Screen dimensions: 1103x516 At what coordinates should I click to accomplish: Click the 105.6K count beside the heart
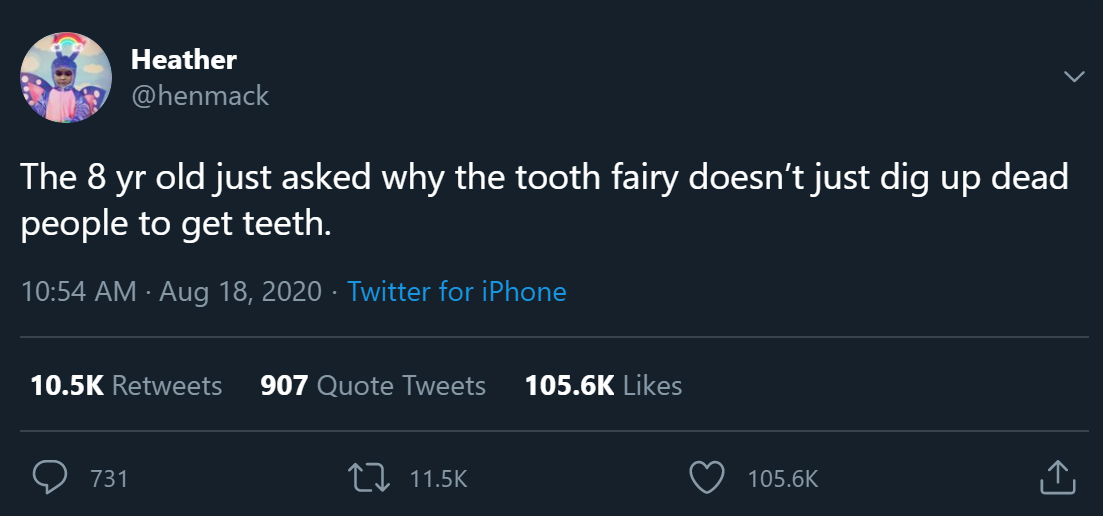point(783,479)
